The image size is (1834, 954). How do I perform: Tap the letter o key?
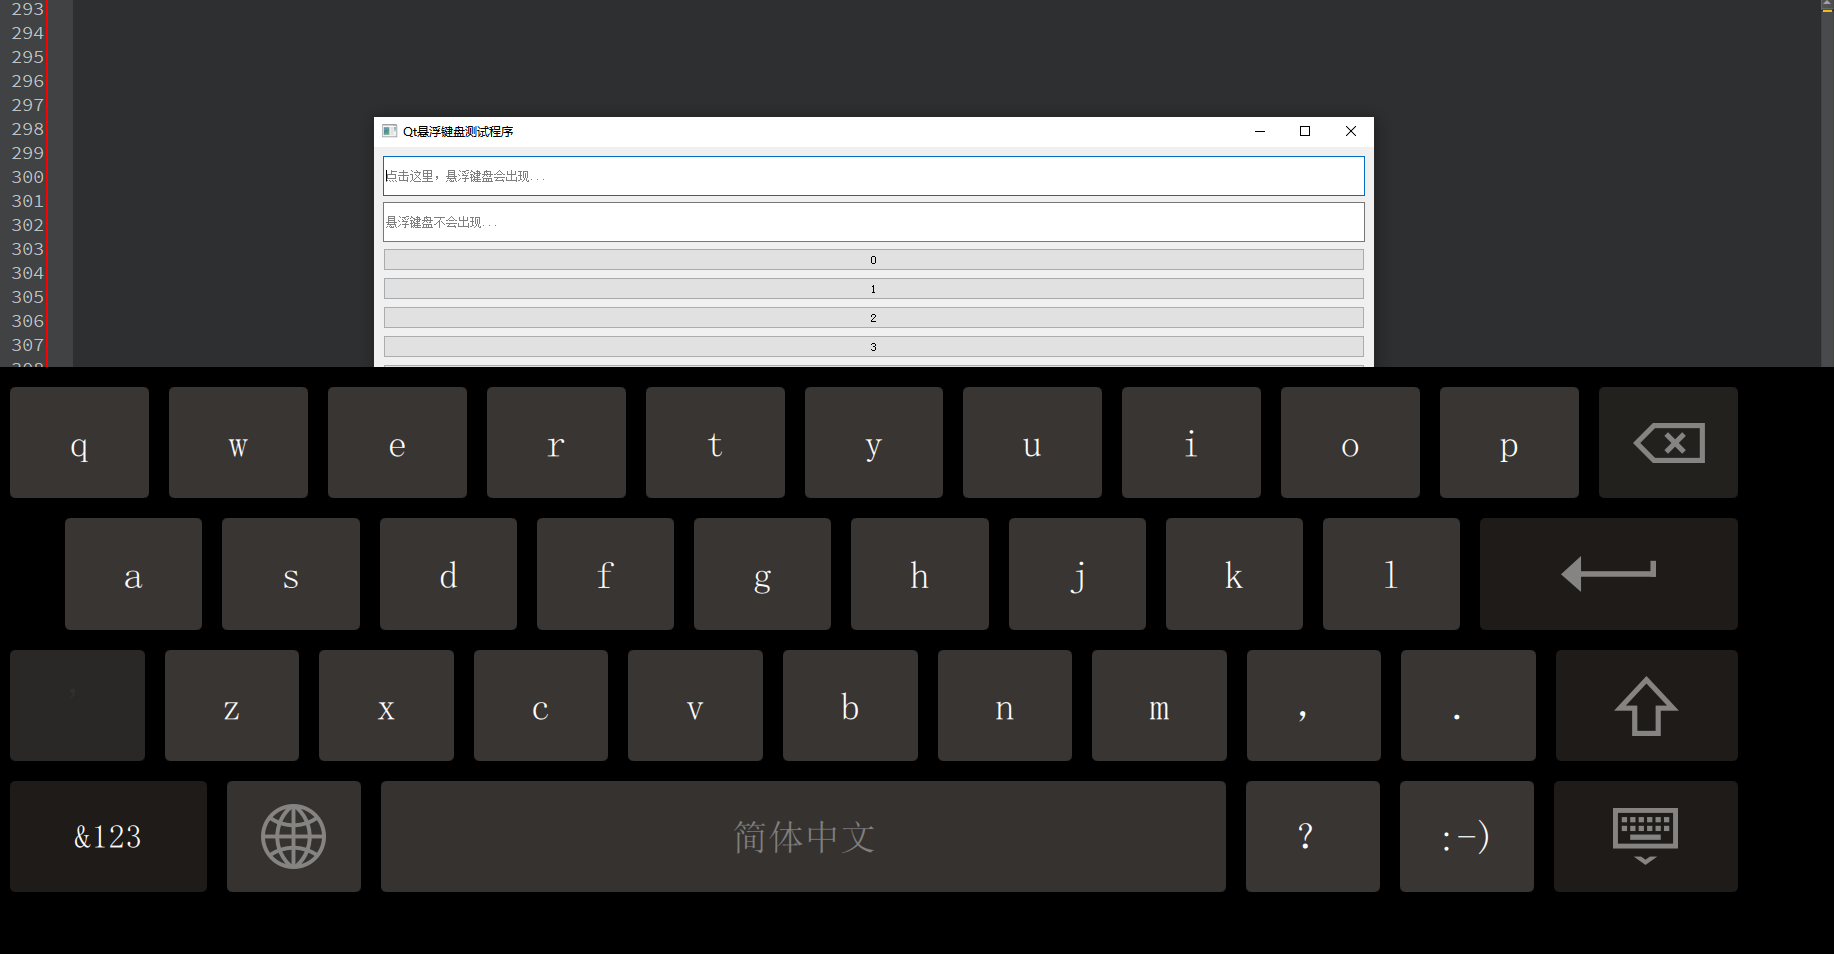(1350, 443)
